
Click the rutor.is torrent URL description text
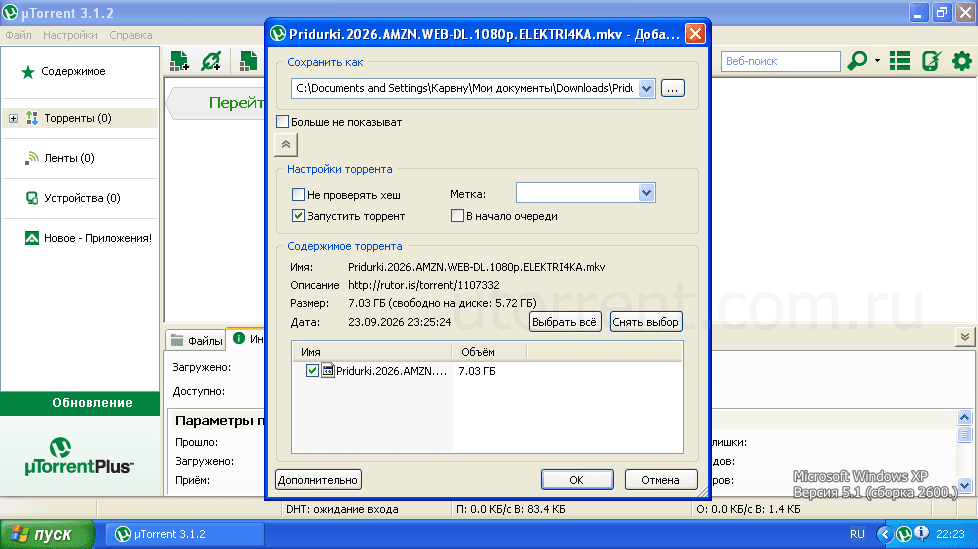click(x=424, y=285)
